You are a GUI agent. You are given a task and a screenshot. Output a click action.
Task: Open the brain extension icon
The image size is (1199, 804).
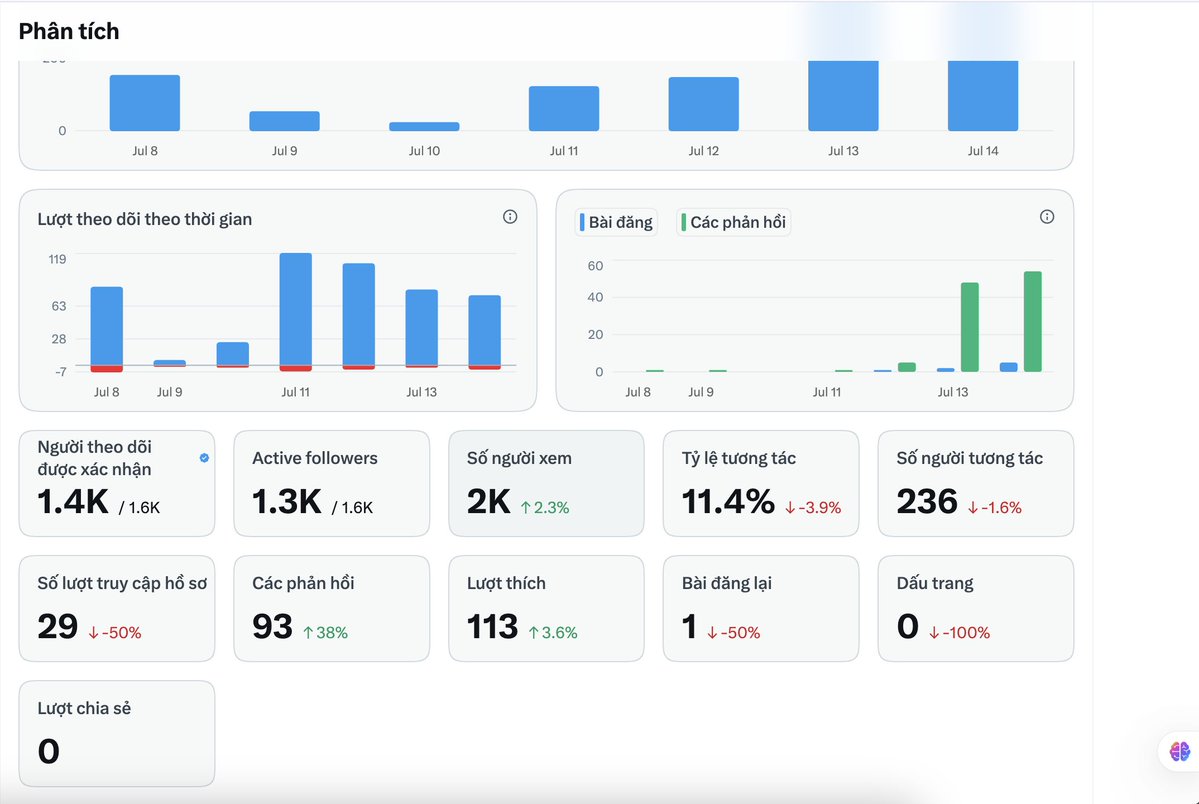(1180, 751)
